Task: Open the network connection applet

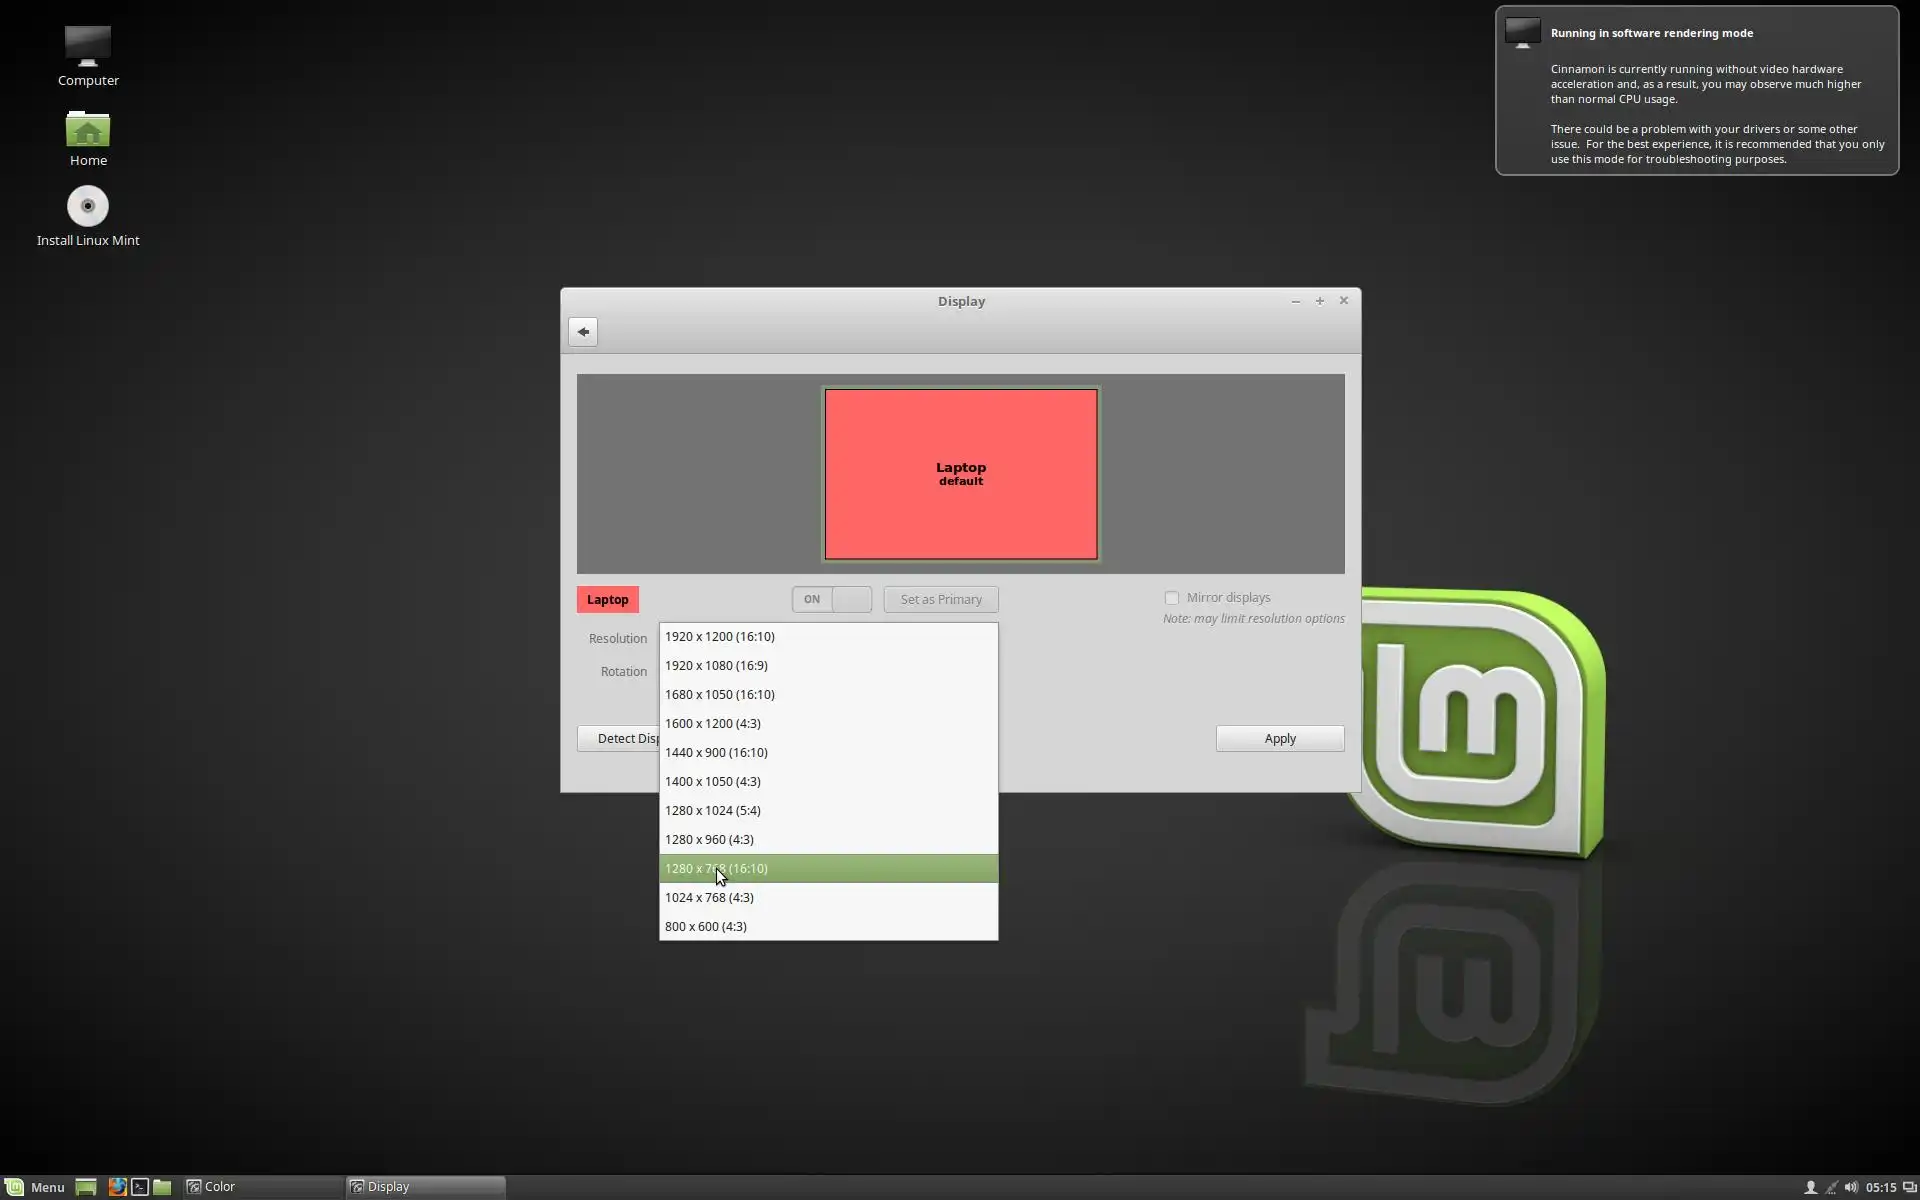Action: pyautogui.click(x=1831, y=1187)
